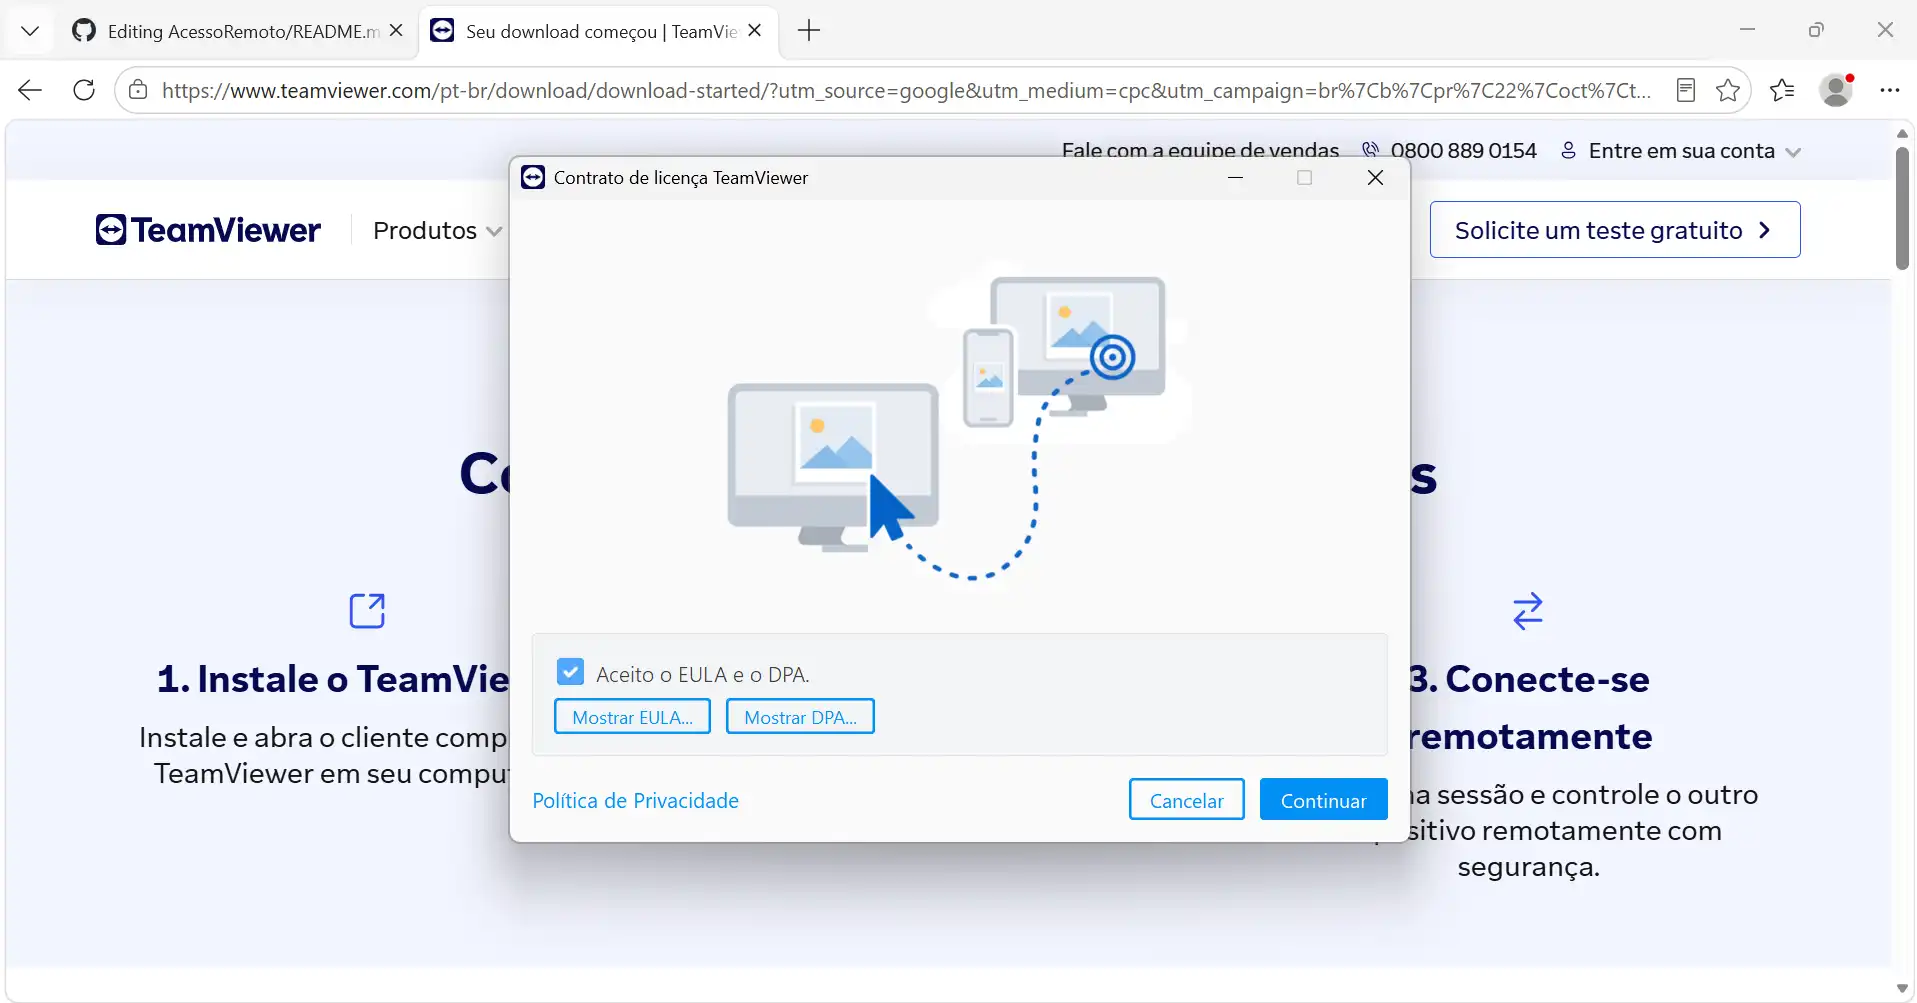Open the browser profile avatar
The width and height of the screenshot is (1917, 1003).
[x=1836, y=91]
